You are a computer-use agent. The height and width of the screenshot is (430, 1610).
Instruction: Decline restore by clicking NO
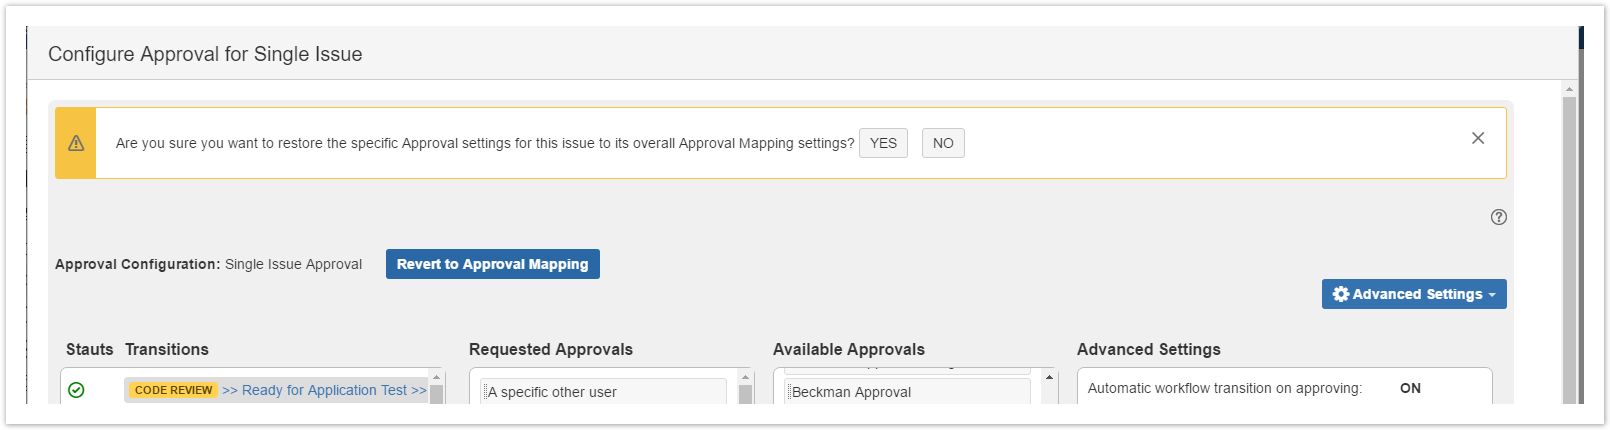[943, 143]
